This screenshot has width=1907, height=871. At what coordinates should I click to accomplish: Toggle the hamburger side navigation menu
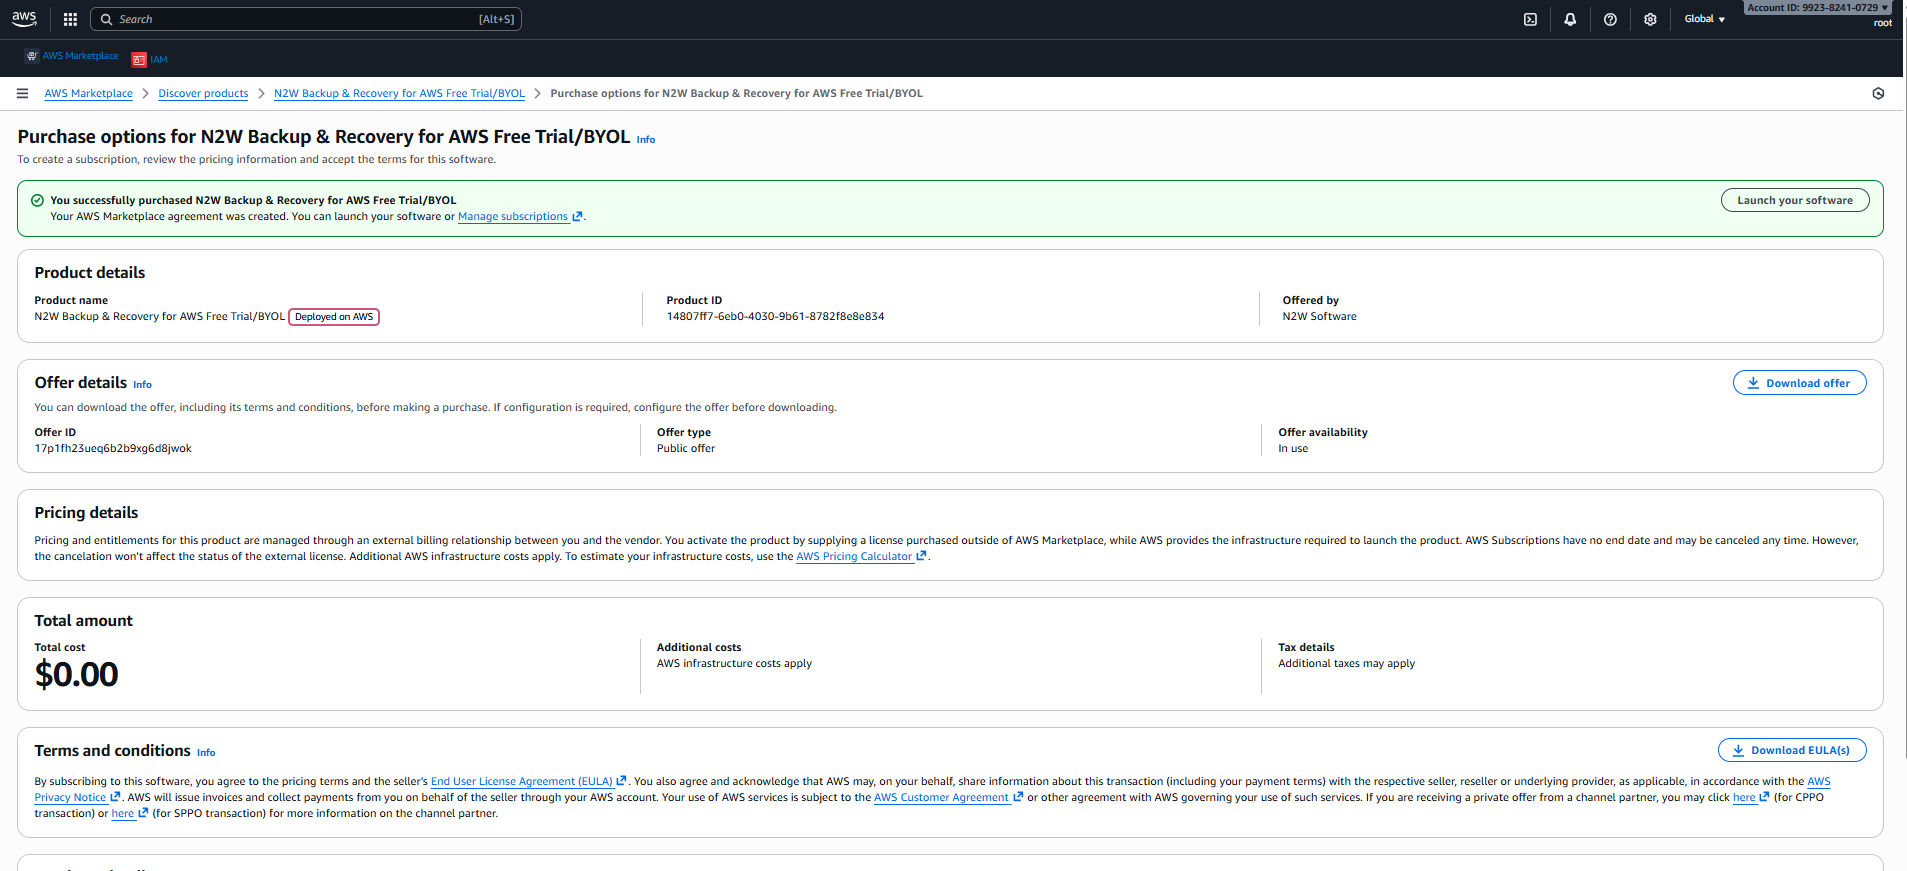[22, 93]
